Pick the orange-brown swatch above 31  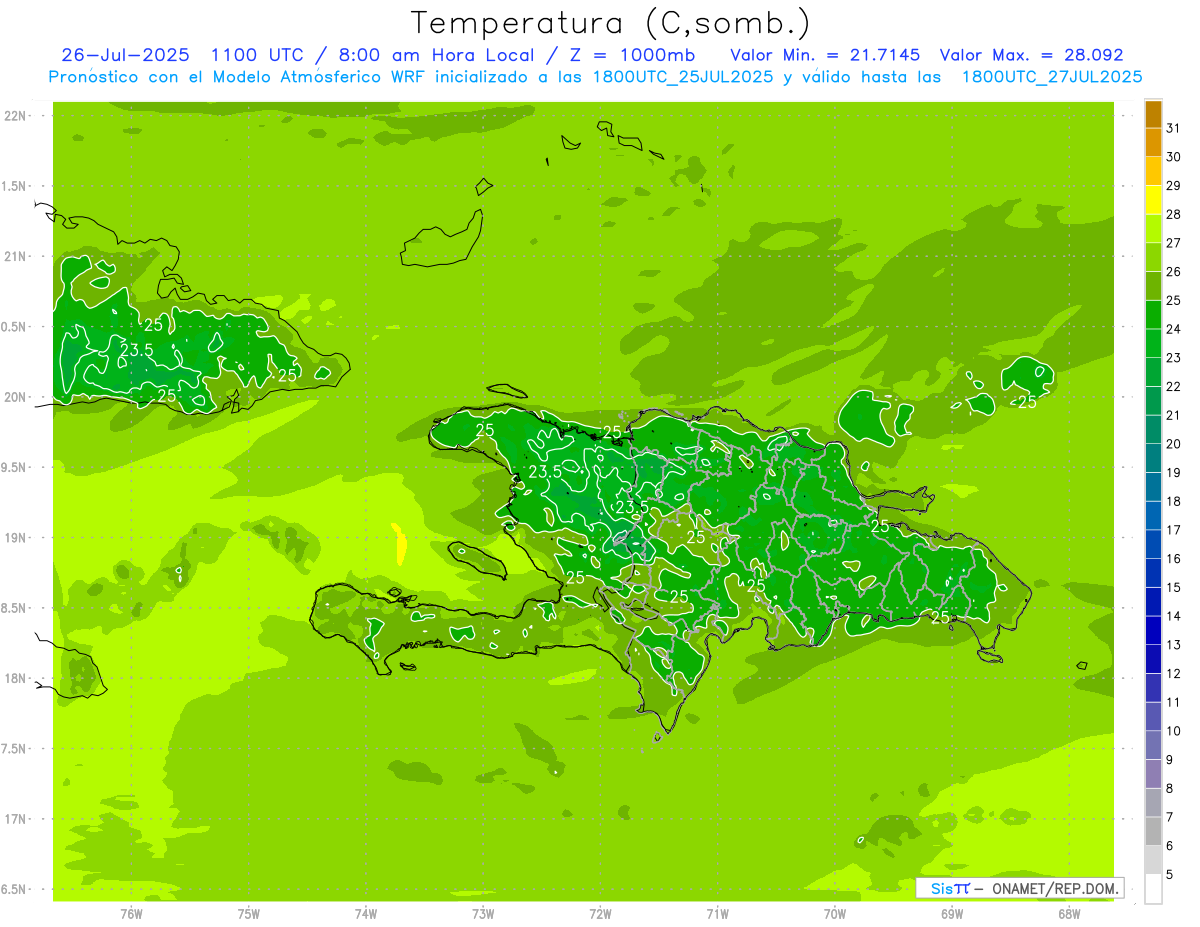pos(1153,114)
